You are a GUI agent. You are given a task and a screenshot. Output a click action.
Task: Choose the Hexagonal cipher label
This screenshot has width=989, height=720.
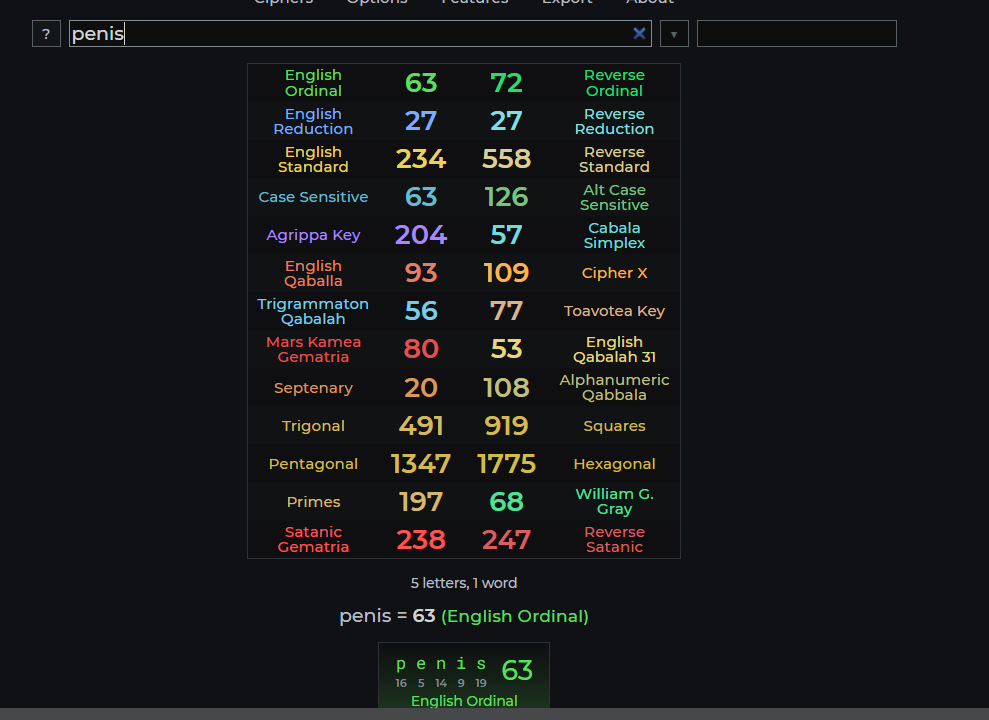coord(614,463)
